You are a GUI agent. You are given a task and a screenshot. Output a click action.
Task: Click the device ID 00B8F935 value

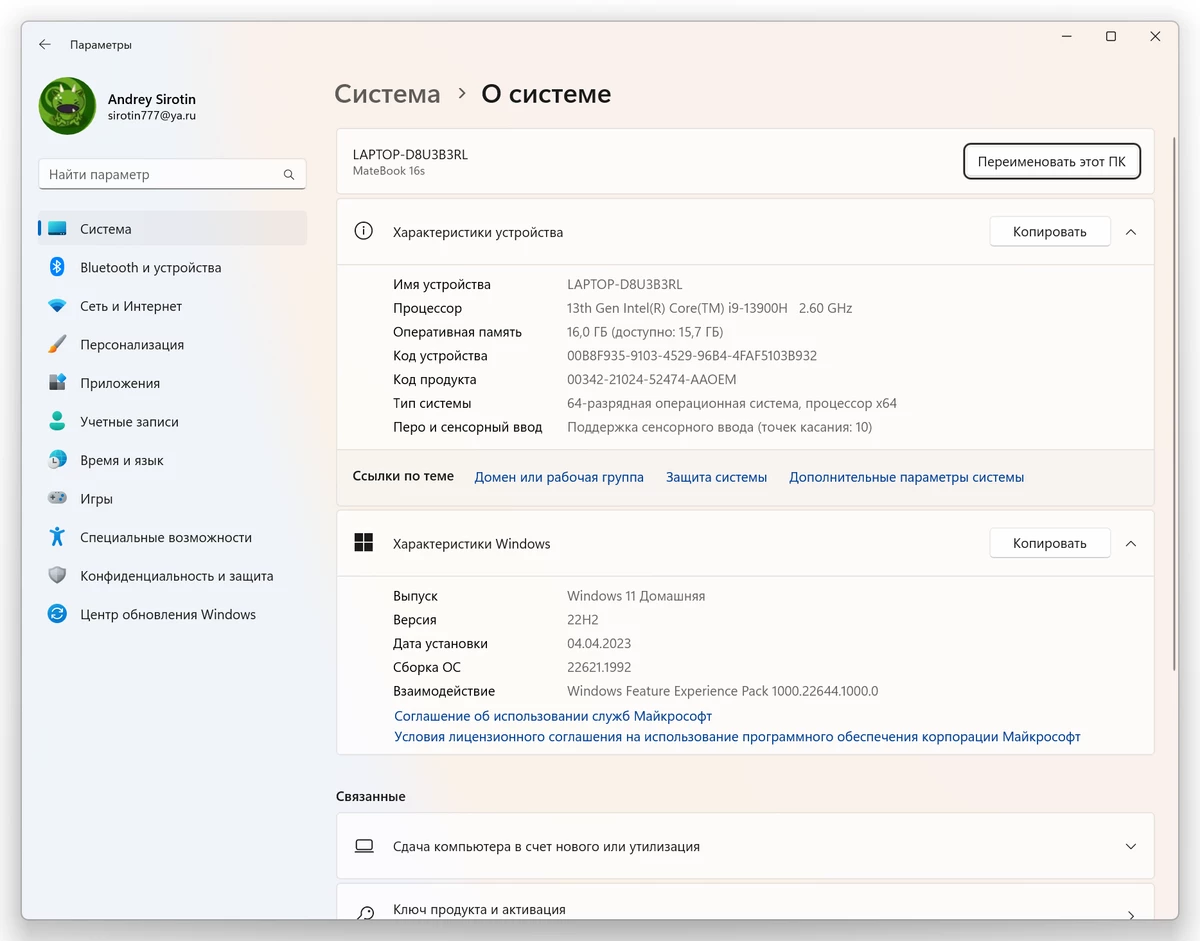tap(692, 356)
